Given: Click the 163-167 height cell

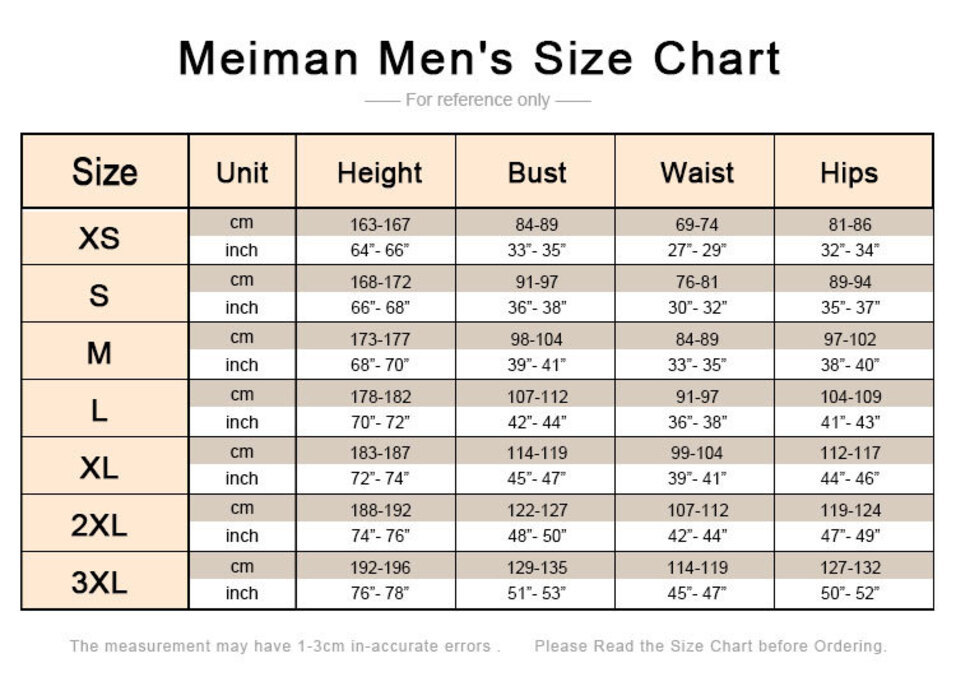Looking at the screenshot, I should 380,225.
